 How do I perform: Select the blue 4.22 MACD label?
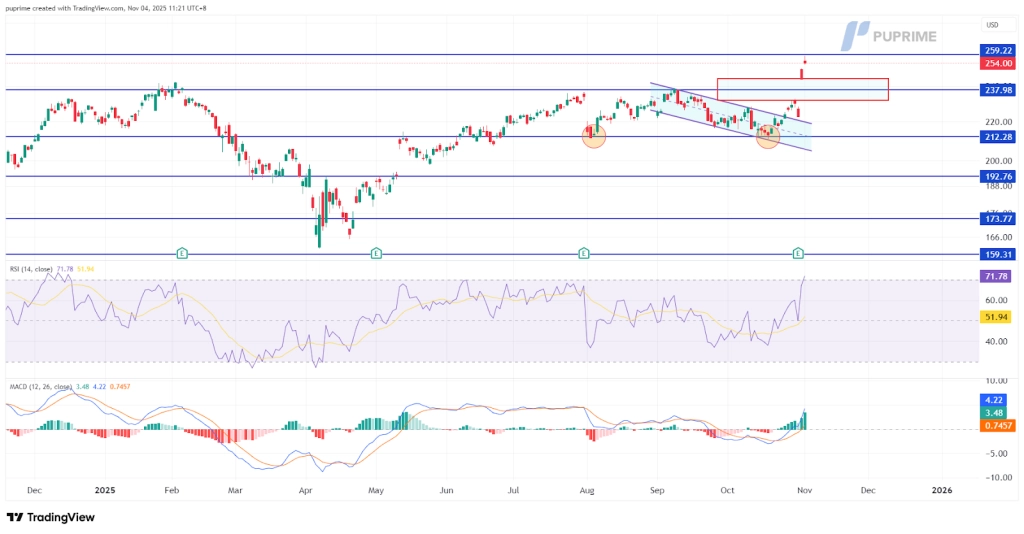point(993,401)
